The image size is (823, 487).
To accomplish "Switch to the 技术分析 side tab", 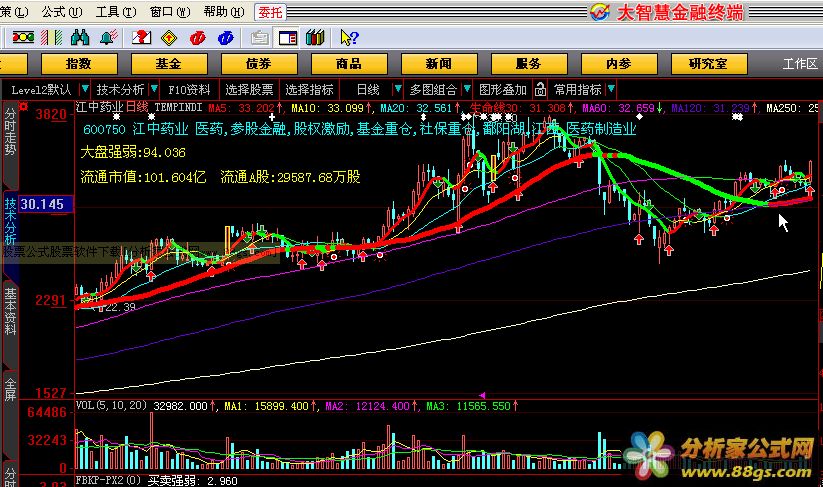I will [x=10, y=221].
